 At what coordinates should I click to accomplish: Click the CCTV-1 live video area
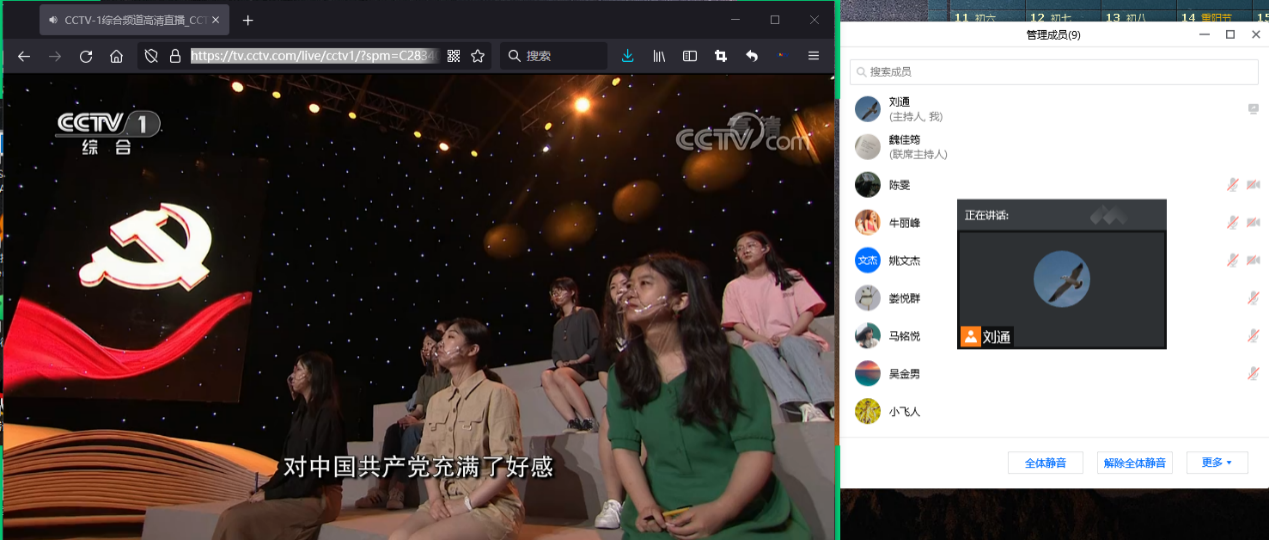pyautogui.click(x=419, y=307)
